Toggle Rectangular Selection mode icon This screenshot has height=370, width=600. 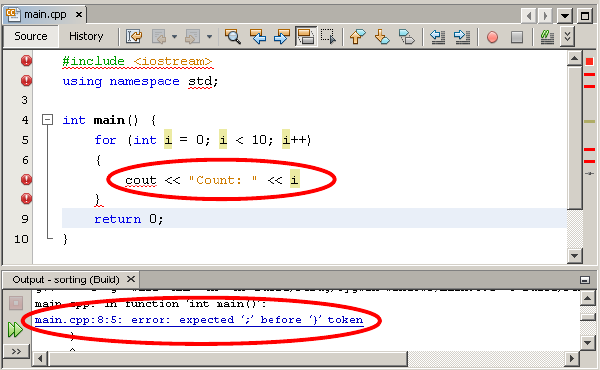coord(328,37)
